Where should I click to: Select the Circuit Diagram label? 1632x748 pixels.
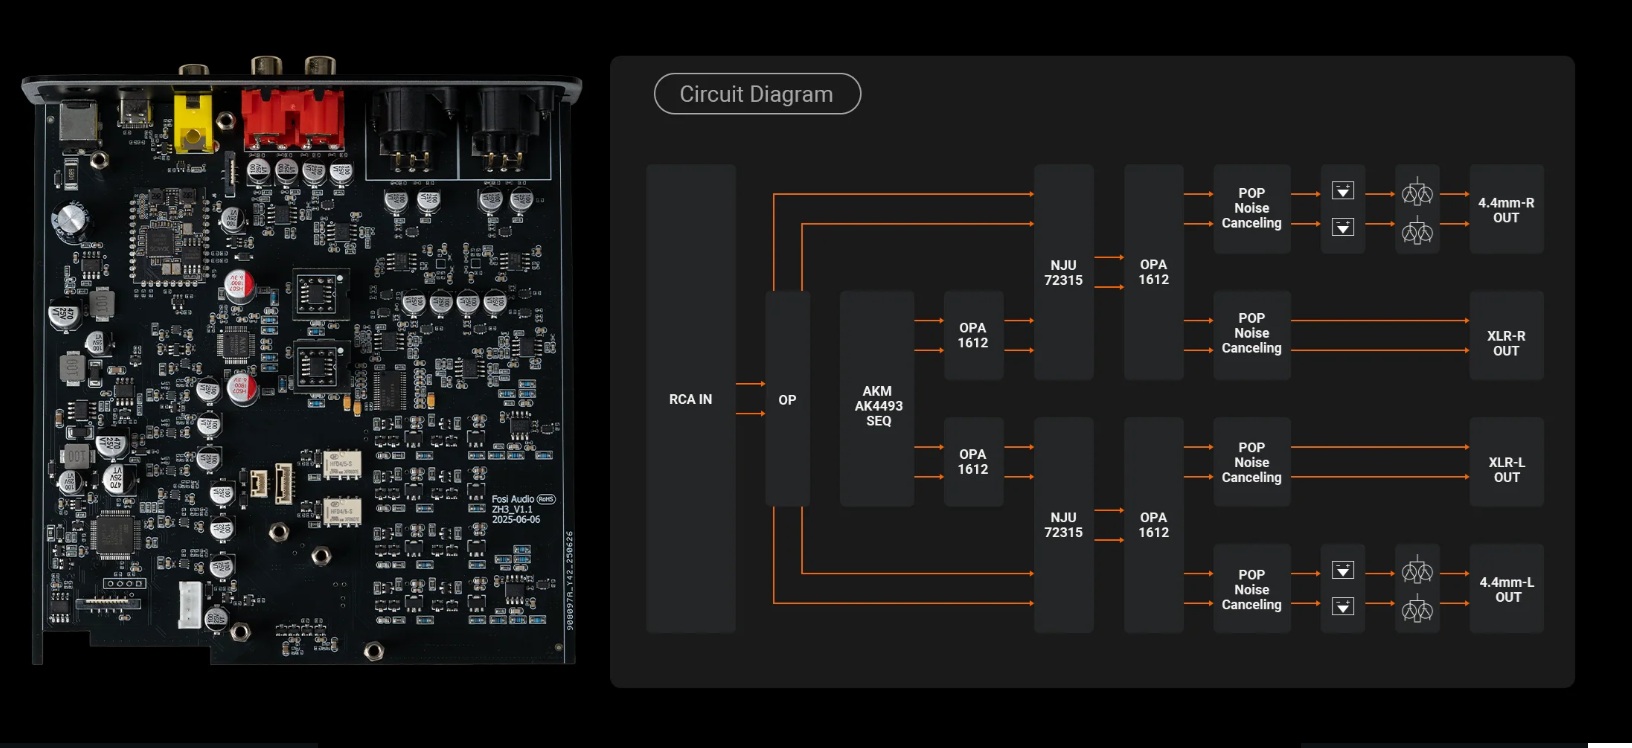click(756, 94)
